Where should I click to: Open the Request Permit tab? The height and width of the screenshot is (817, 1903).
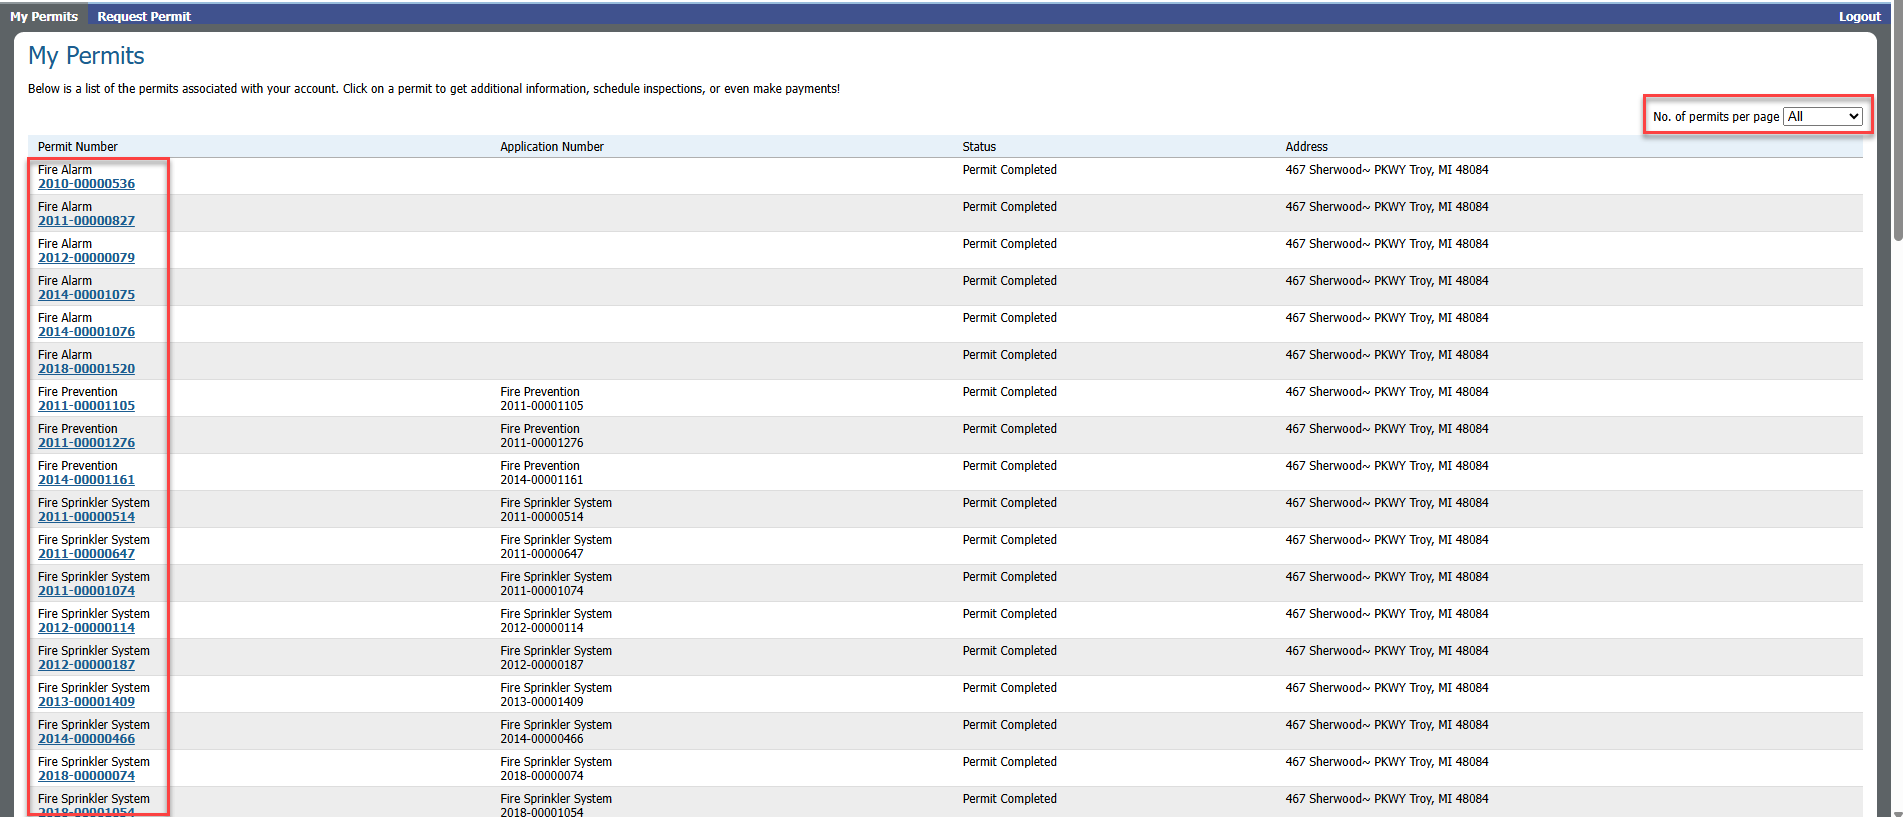click(x=144, y=16)
